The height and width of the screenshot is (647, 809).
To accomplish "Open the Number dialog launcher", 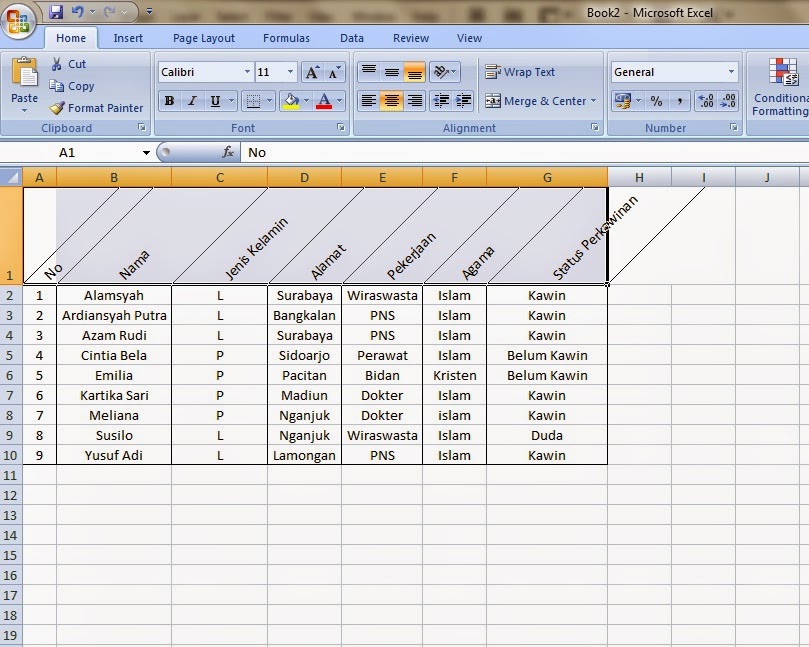I will (734, 127).
